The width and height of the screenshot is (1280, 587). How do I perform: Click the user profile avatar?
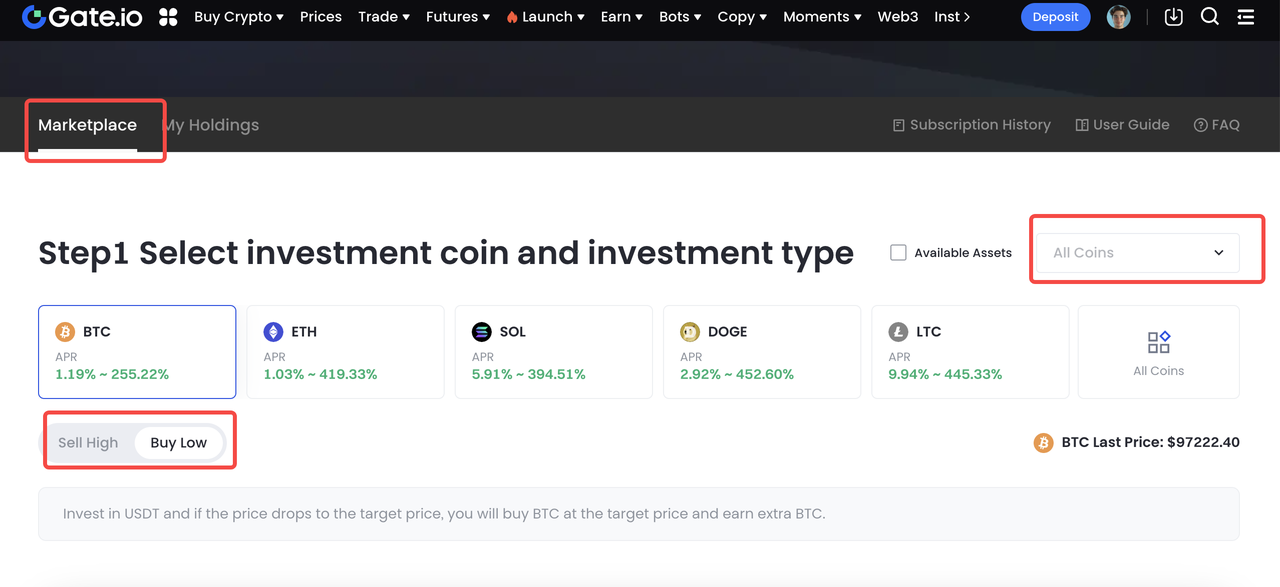(1119, 17)
